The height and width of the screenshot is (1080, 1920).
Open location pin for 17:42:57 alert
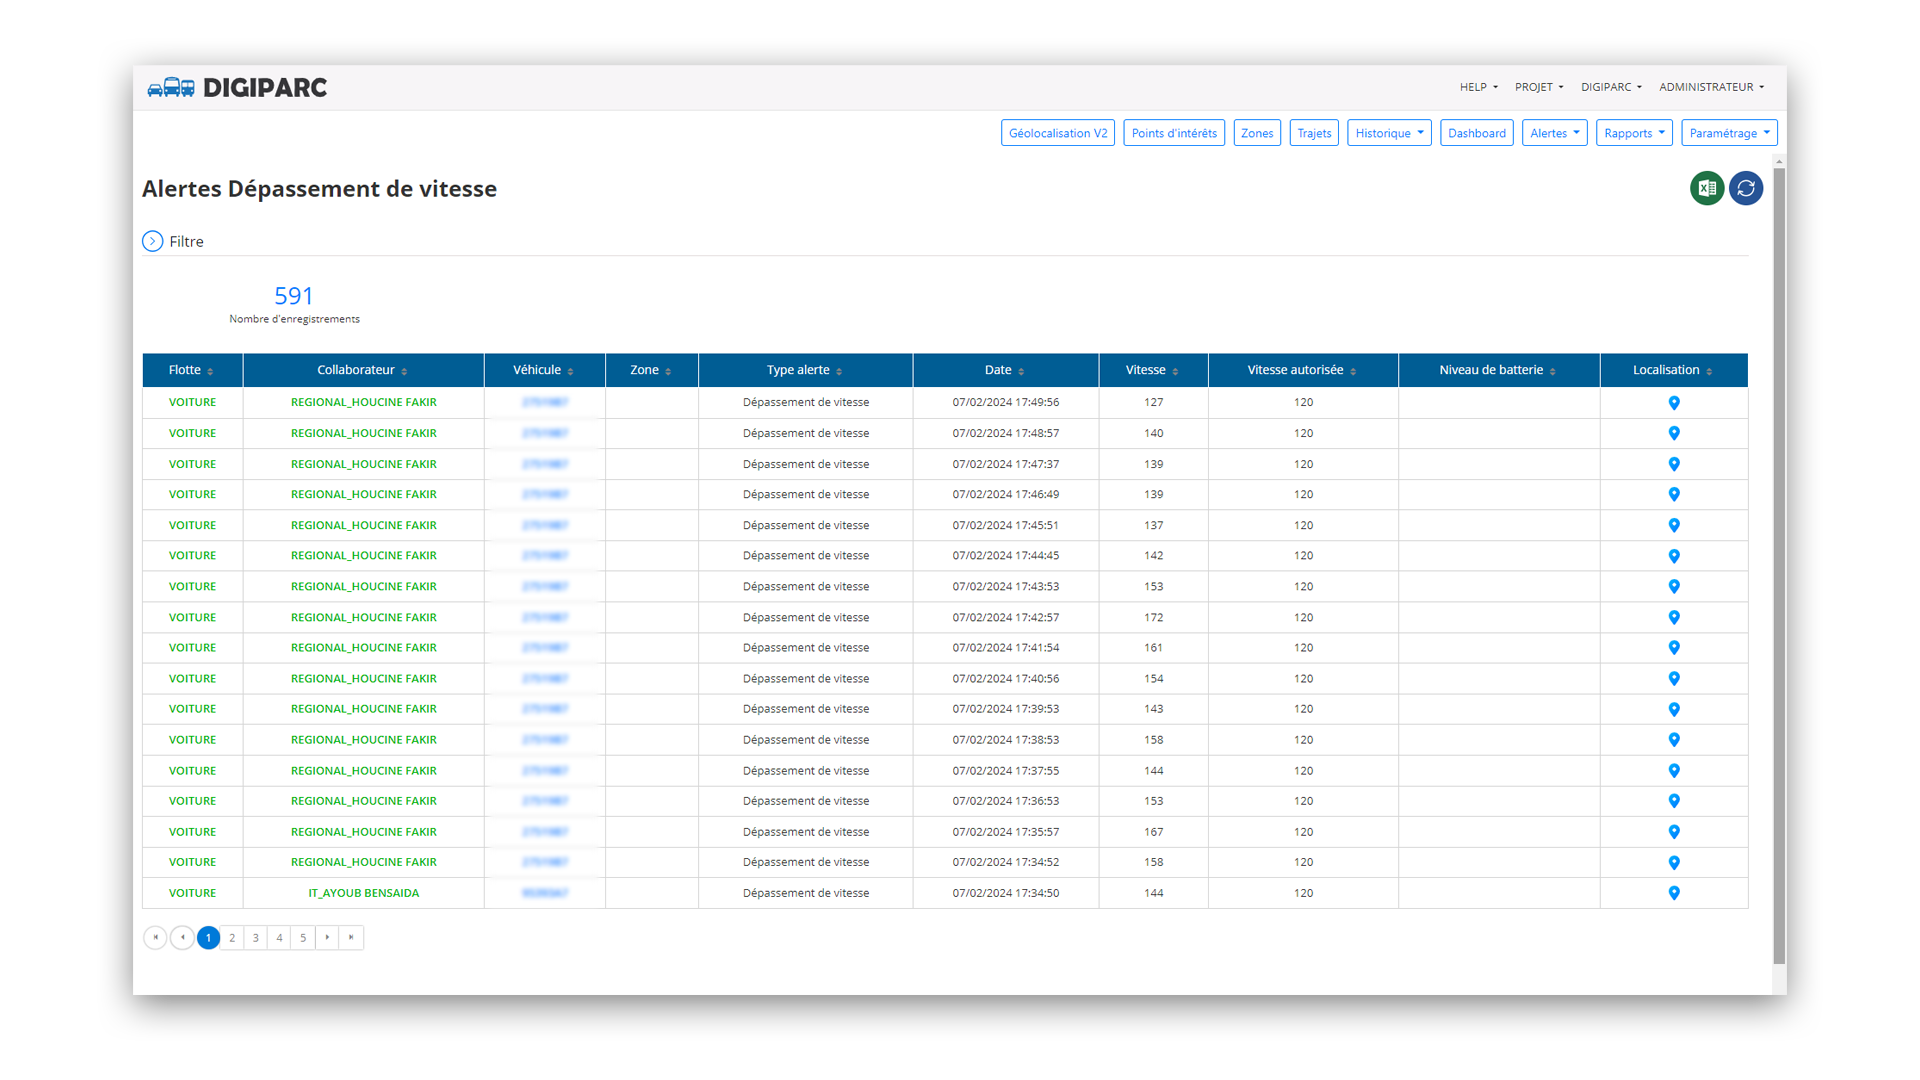click(x=1674, y=617)
